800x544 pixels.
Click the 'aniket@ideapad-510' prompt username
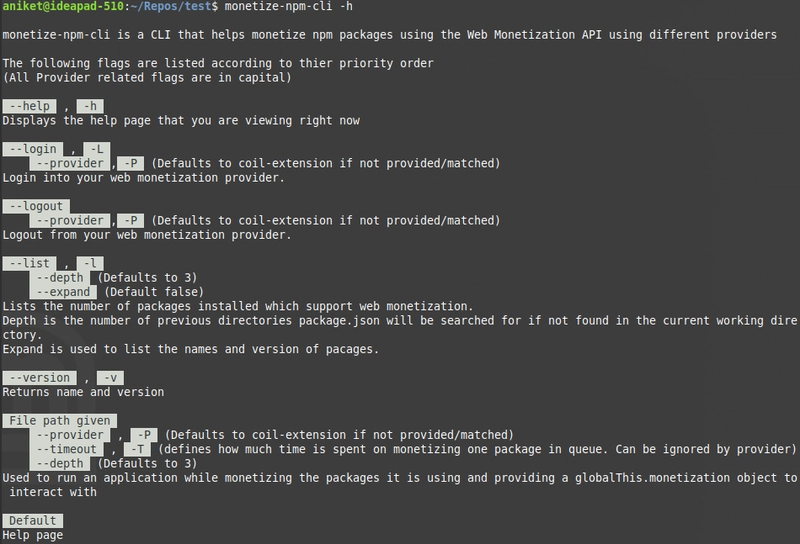63,7
